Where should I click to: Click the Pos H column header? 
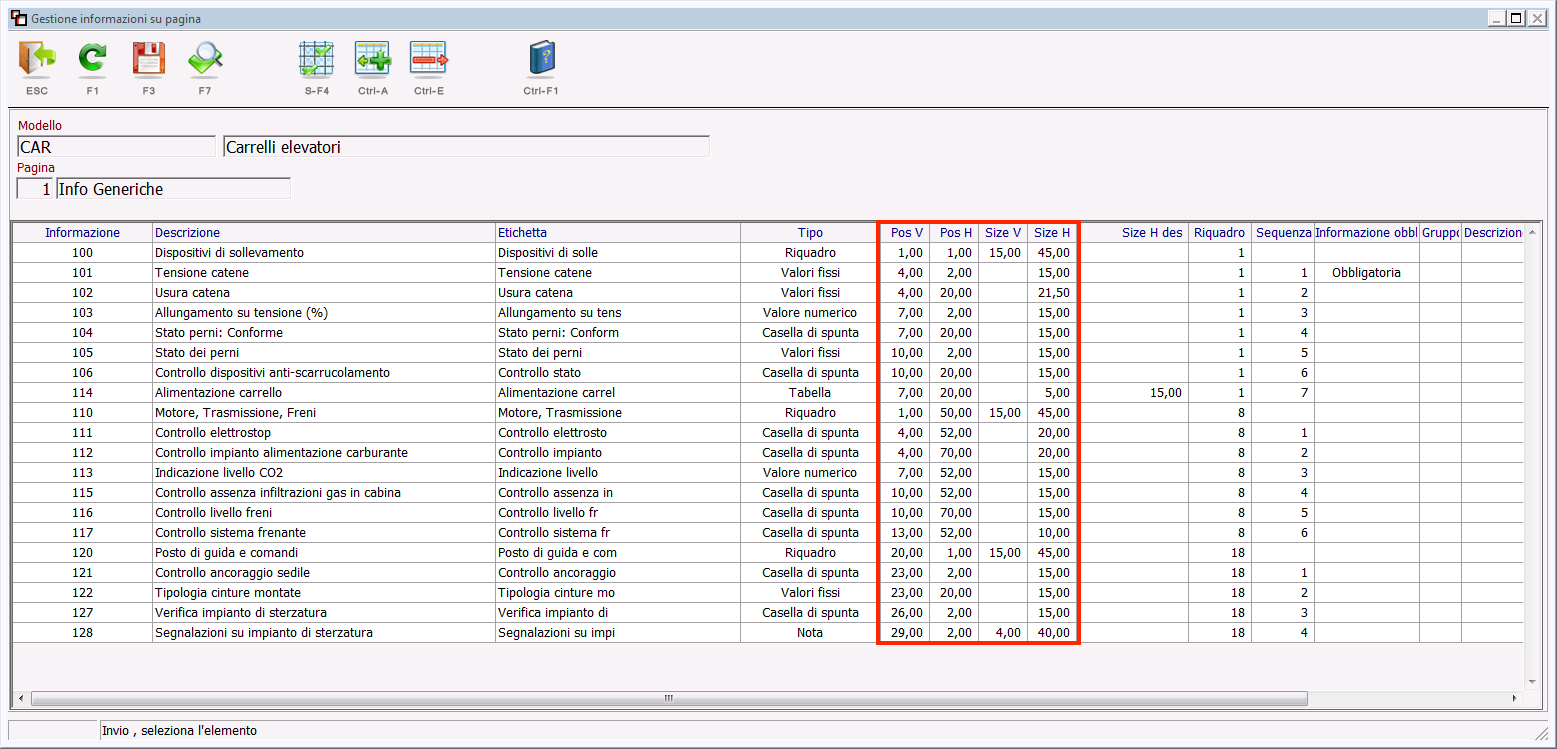point(955,233)
